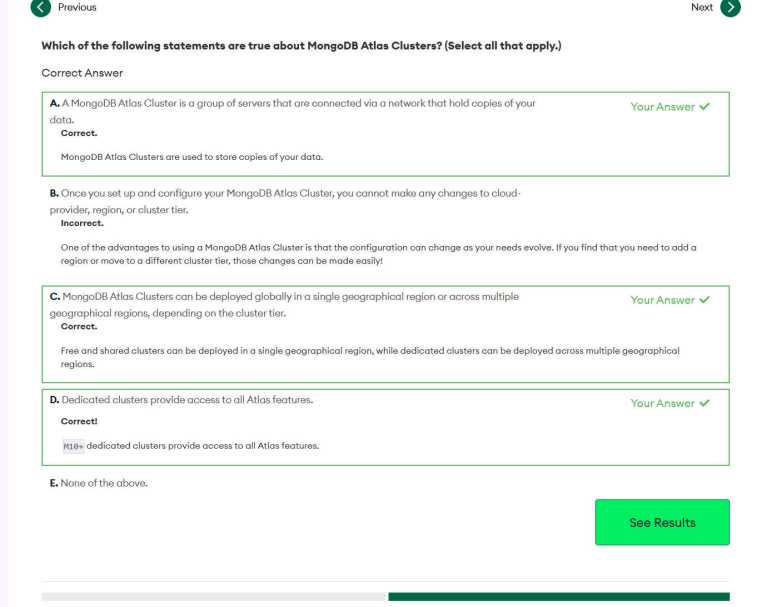Select option B about no cluster changes
This screenshot has height=607, width=772.
pyautogui.click(x=285, y=192)
